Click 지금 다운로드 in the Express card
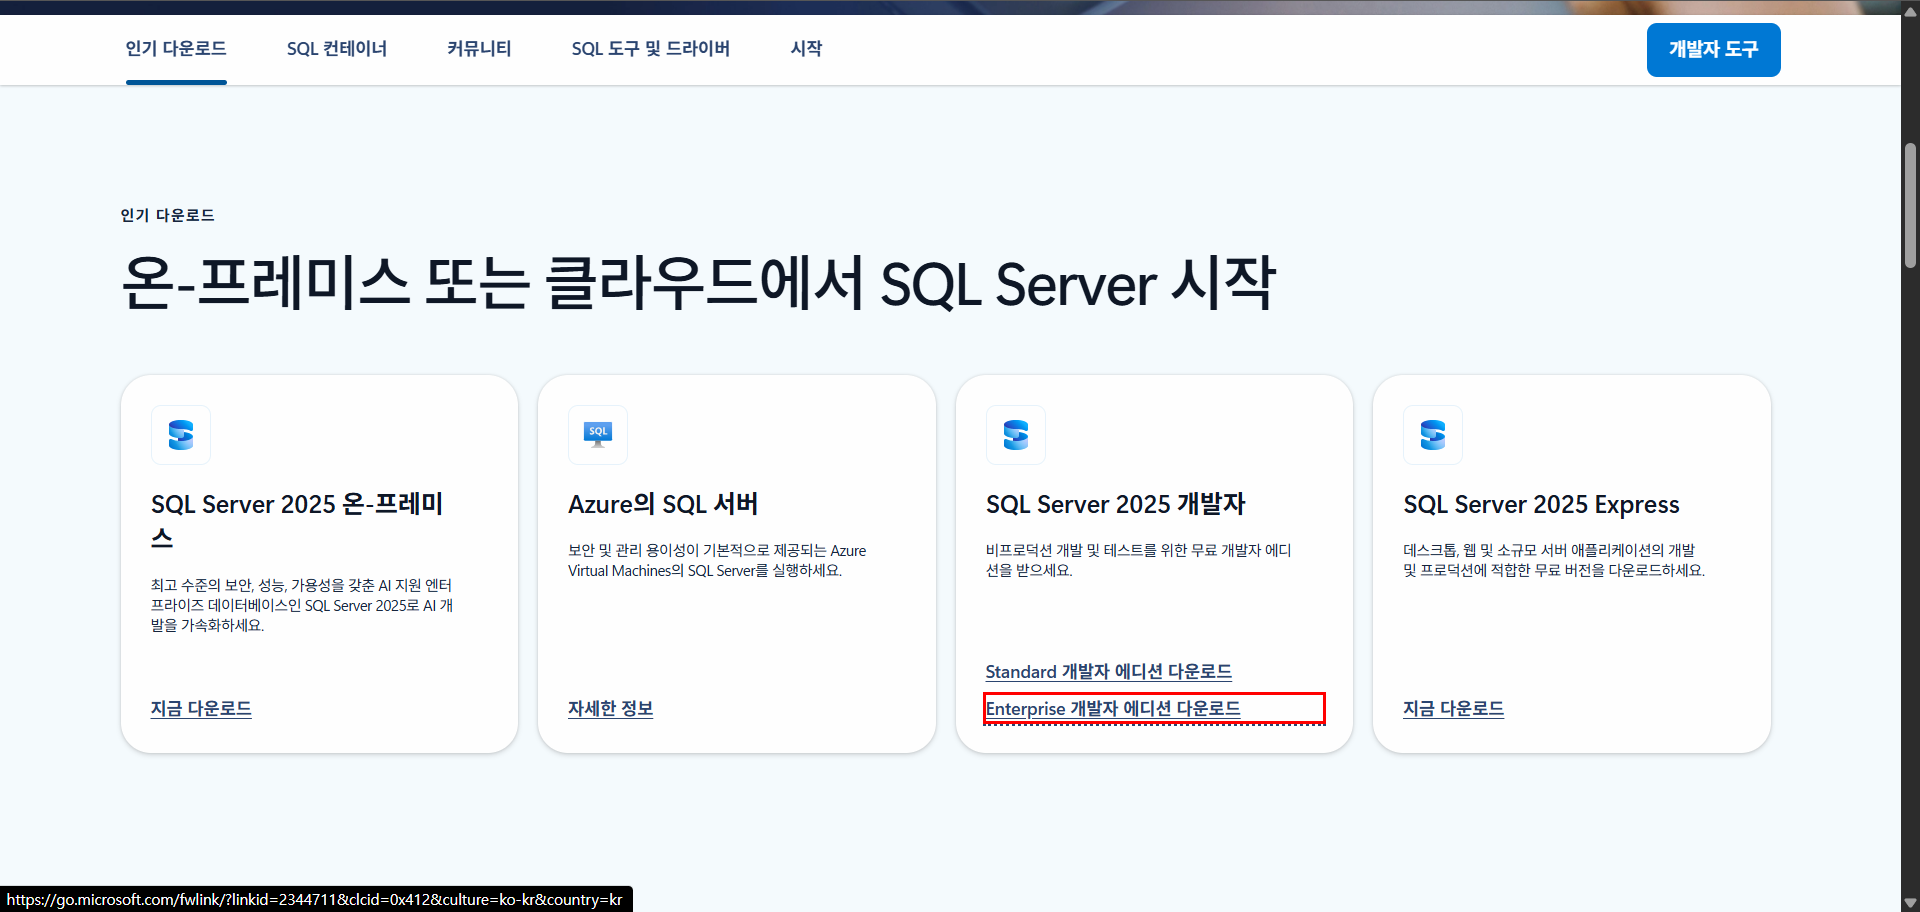This screenshot has height=912, width=1920. tap(1453, 709)
